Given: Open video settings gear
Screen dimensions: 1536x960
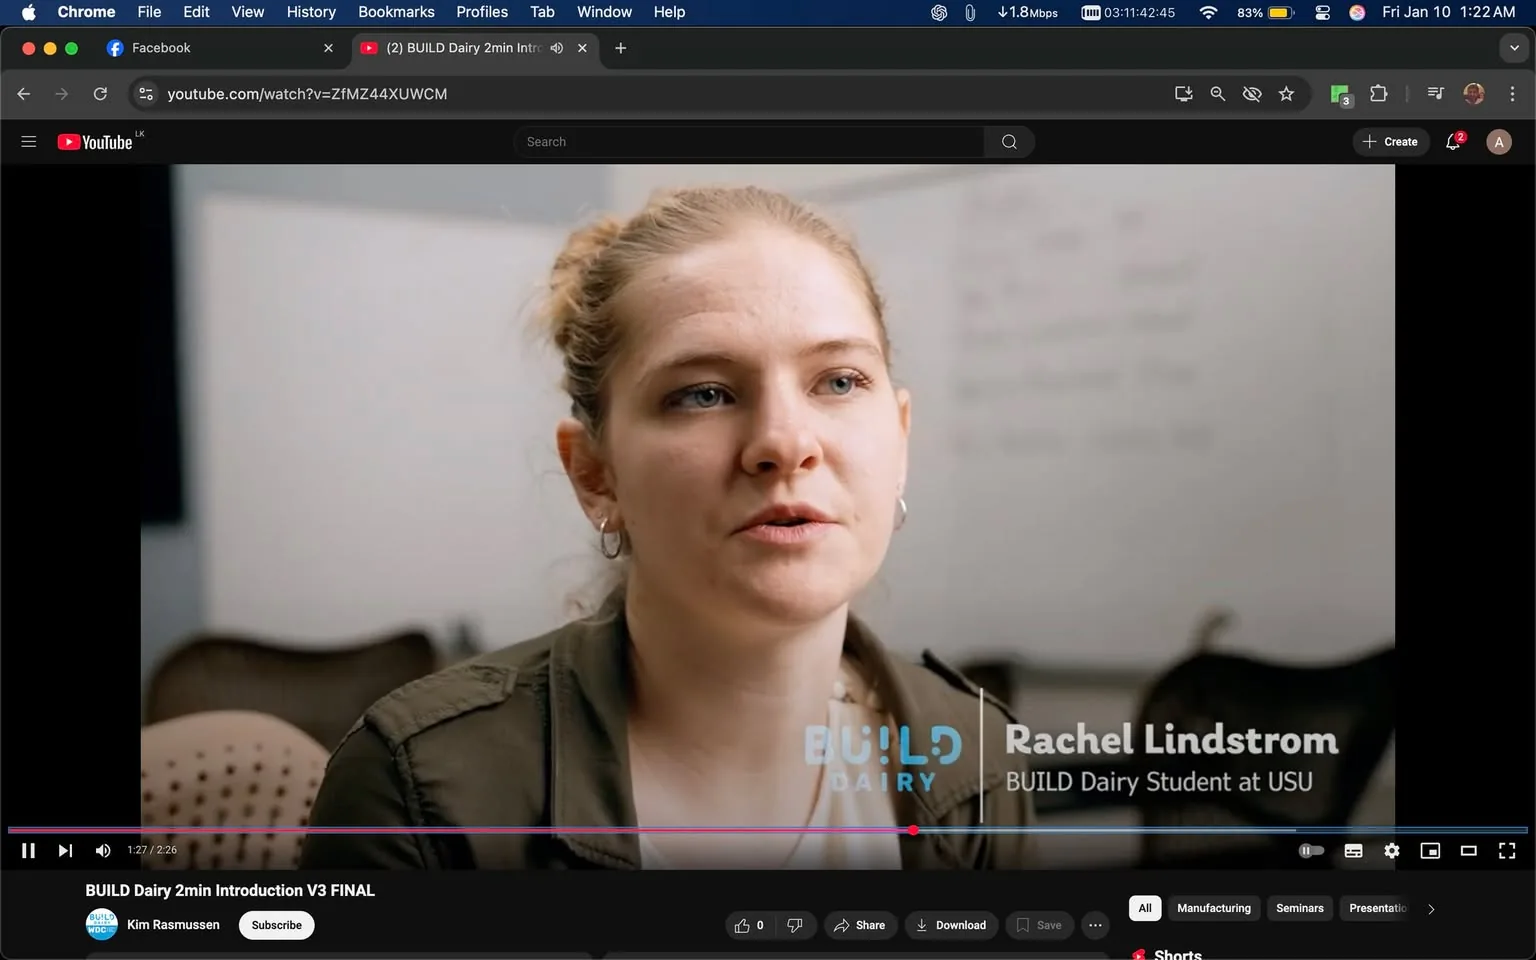Looking at the screenshot, I should 1391,850.
